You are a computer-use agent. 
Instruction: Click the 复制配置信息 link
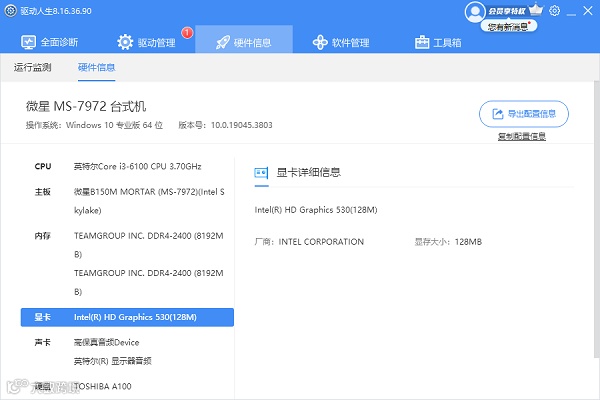[522, 136]
